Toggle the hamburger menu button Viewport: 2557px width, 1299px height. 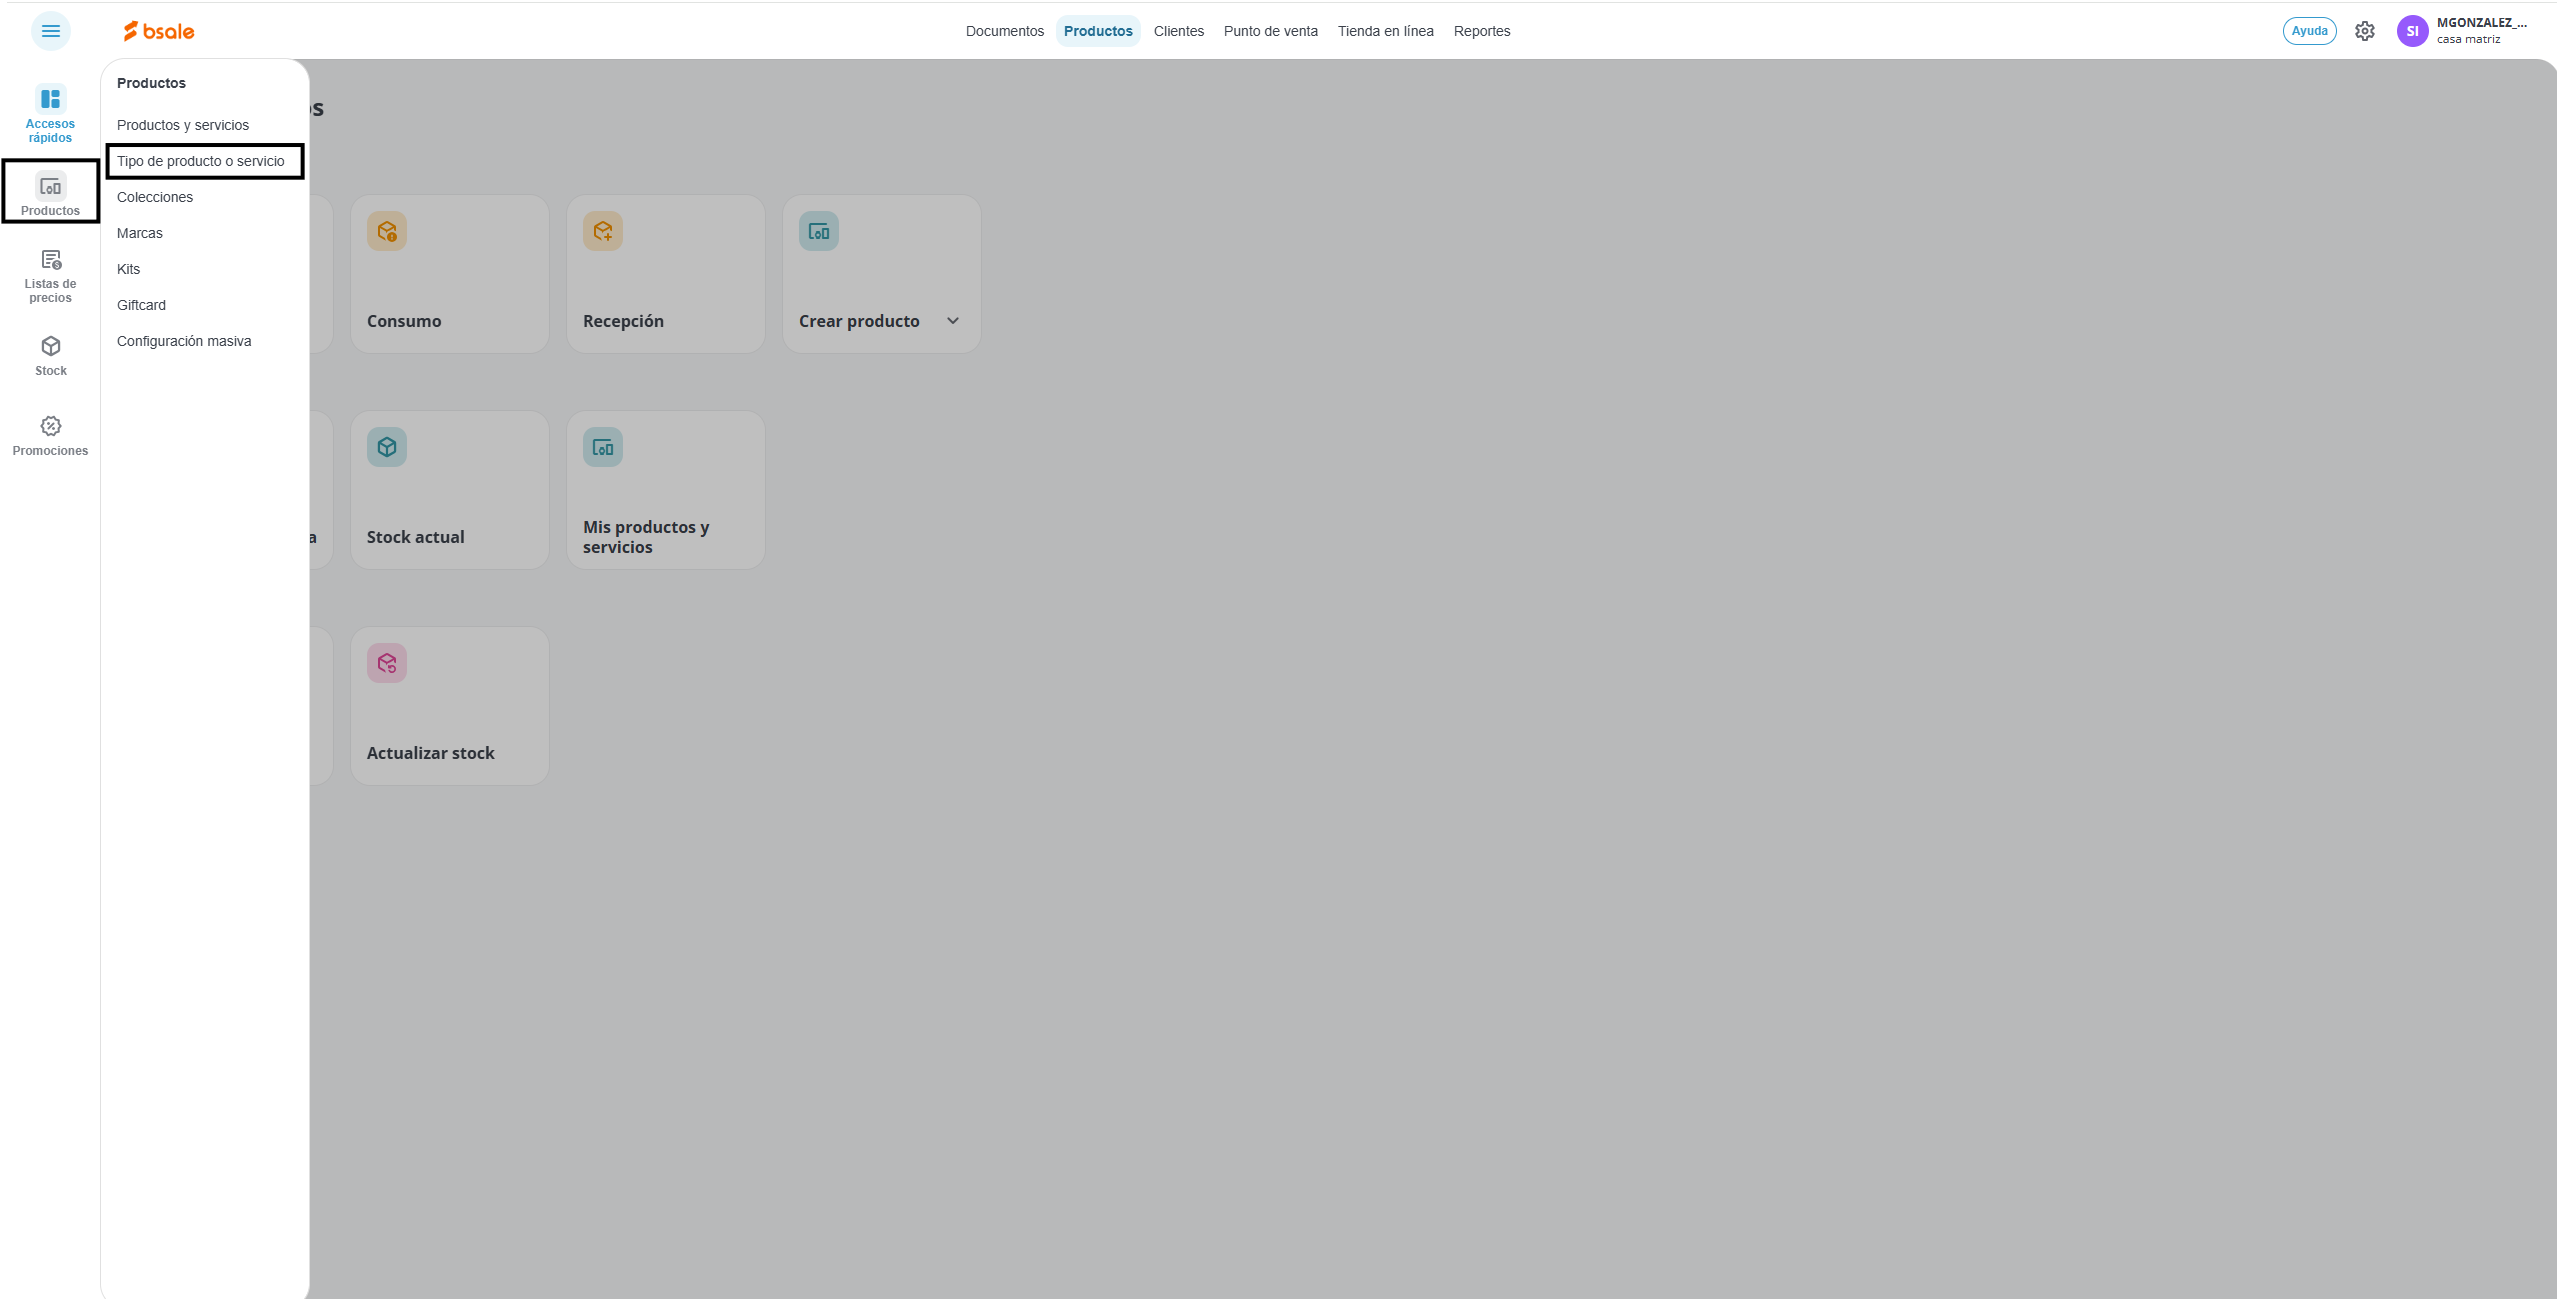coord(50,31)
